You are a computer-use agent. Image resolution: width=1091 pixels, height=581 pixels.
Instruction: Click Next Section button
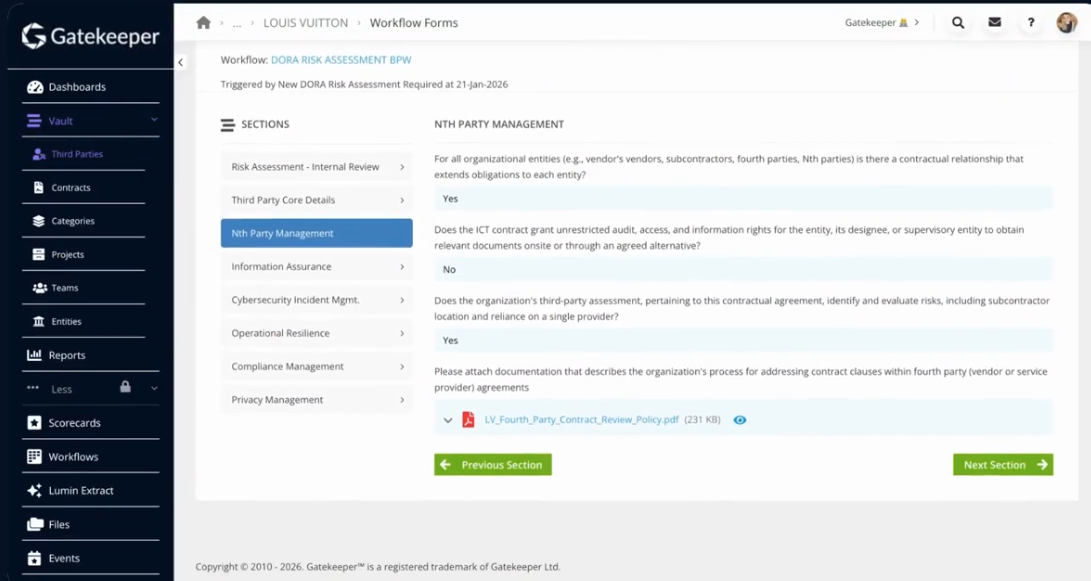coord(1003,465)
